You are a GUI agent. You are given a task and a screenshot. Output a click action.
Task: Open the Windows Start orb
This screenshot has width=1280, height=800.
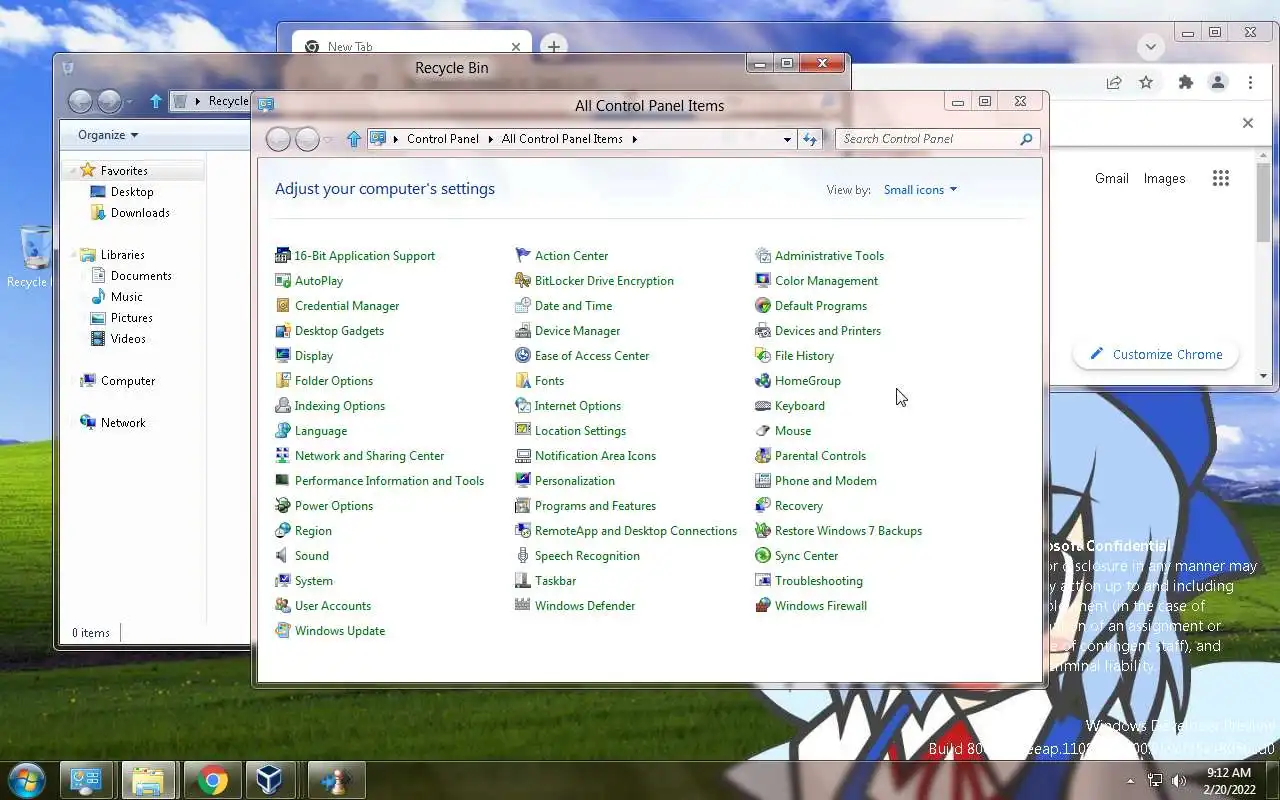click(26, 780)
